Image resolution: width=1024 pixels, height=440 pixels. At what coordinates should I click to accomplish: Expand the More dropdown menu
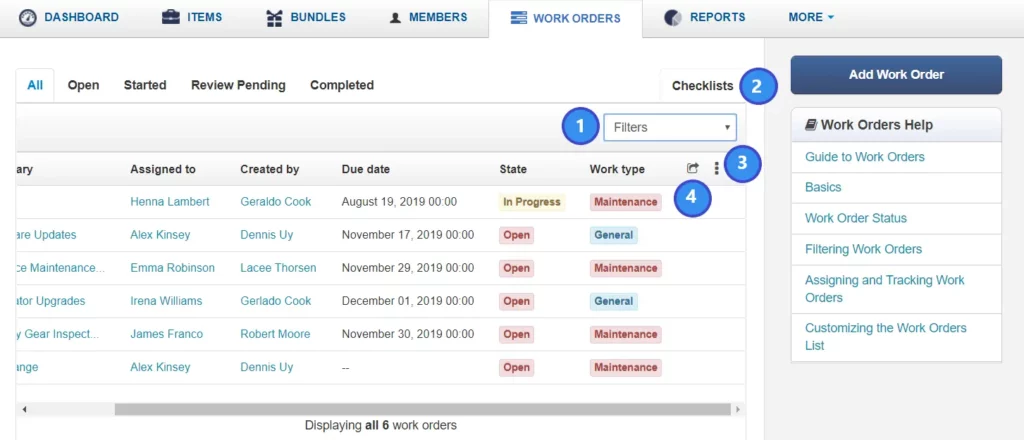tap(811, 18)
